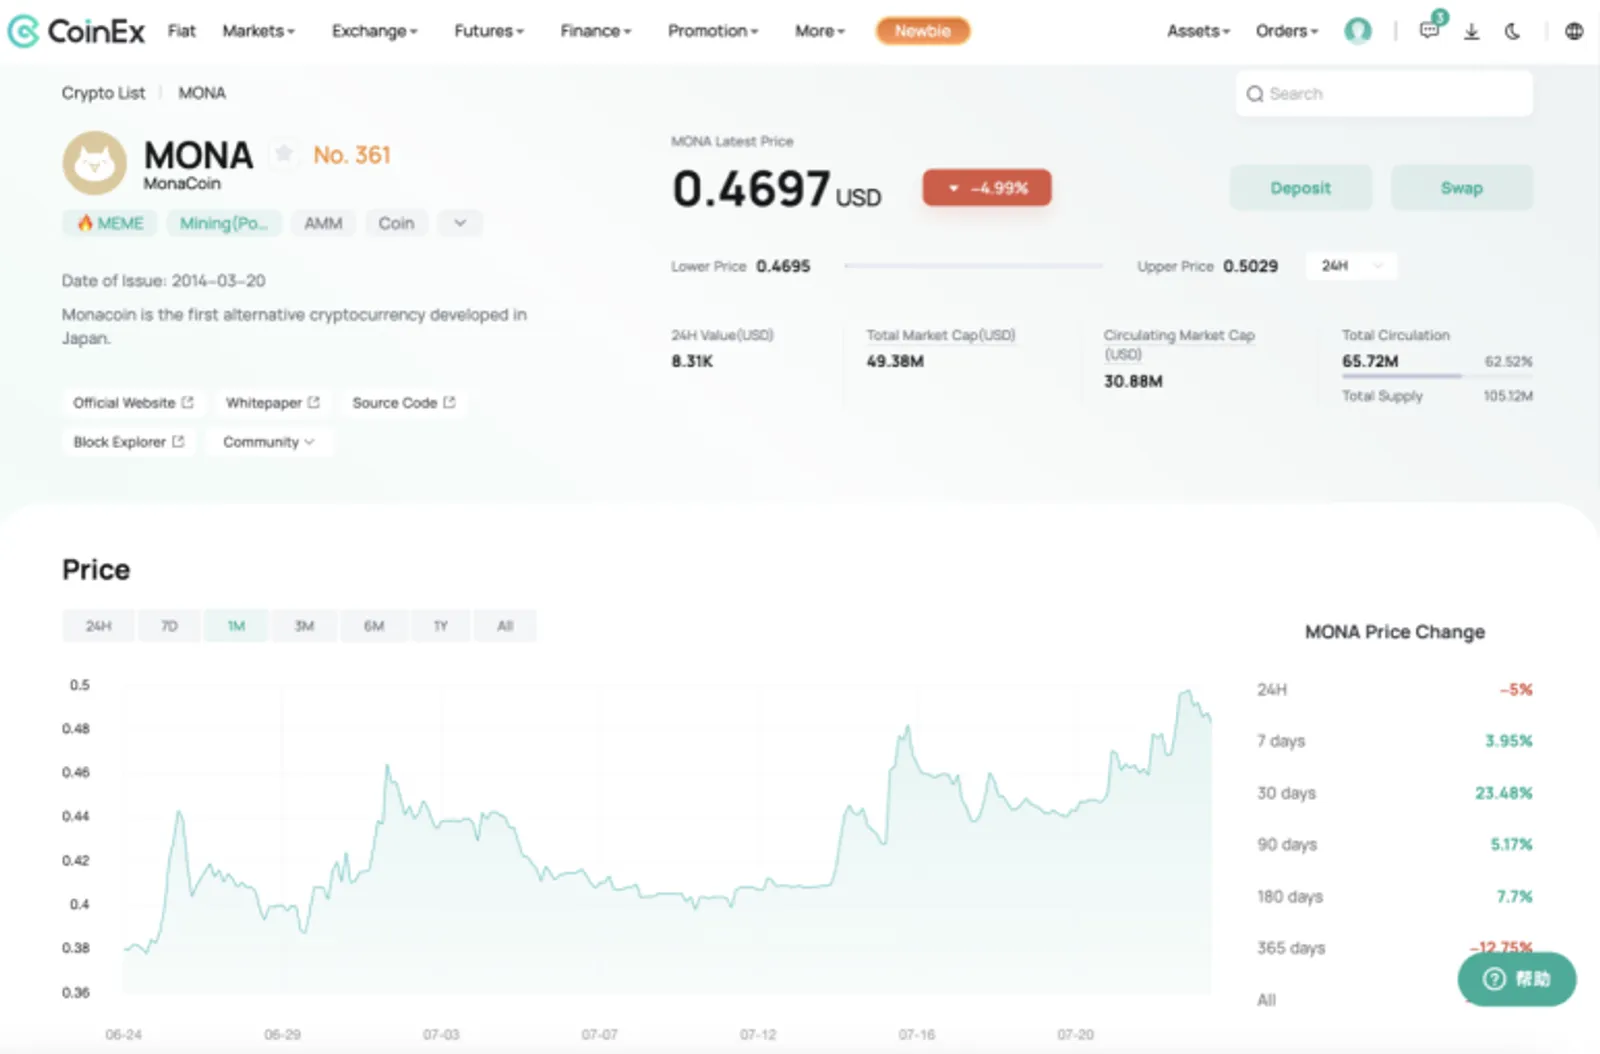The image size is (1600, 1054).
Task: Open the help chat bubble
Action: tap(1516, 979)
